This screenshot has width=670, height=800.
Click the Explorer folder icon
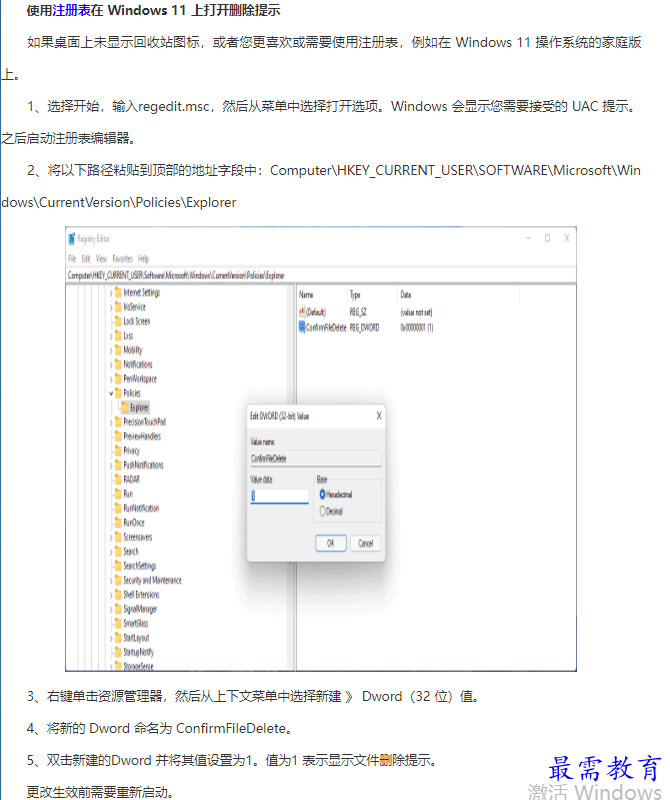[125, 407]
